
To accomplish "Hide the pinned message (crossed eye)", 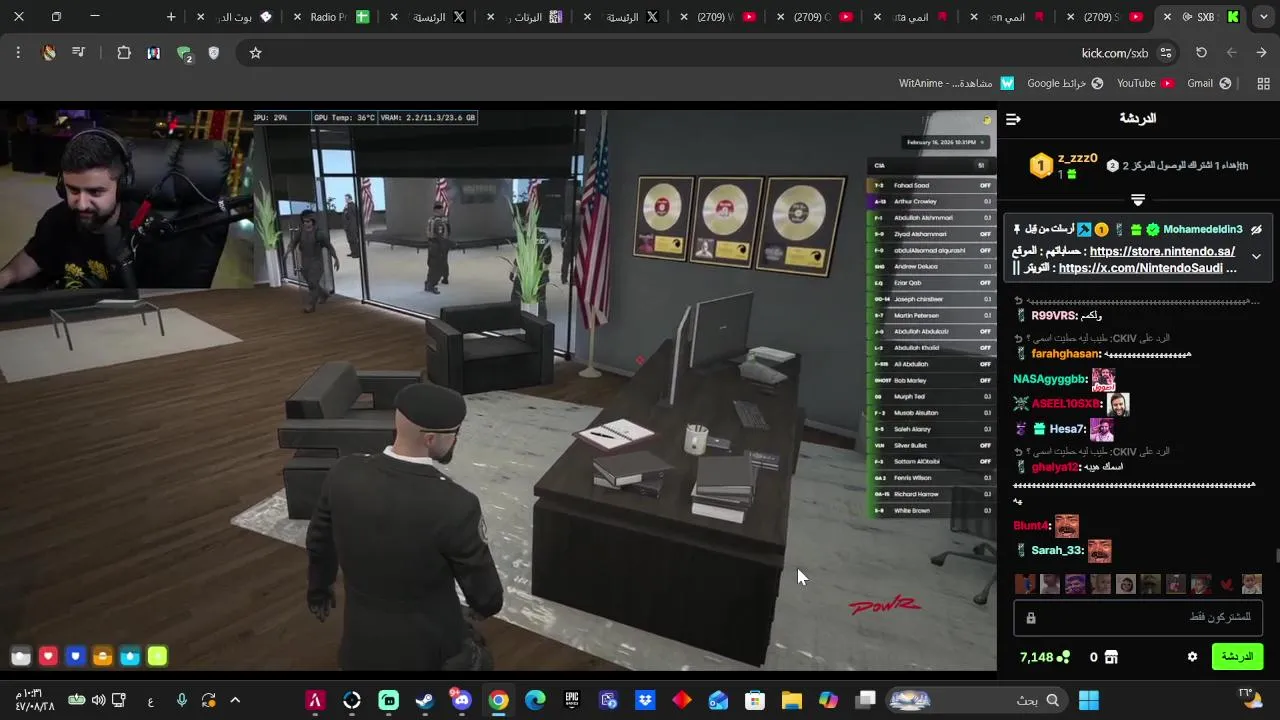I will [x=1256, y=229].
